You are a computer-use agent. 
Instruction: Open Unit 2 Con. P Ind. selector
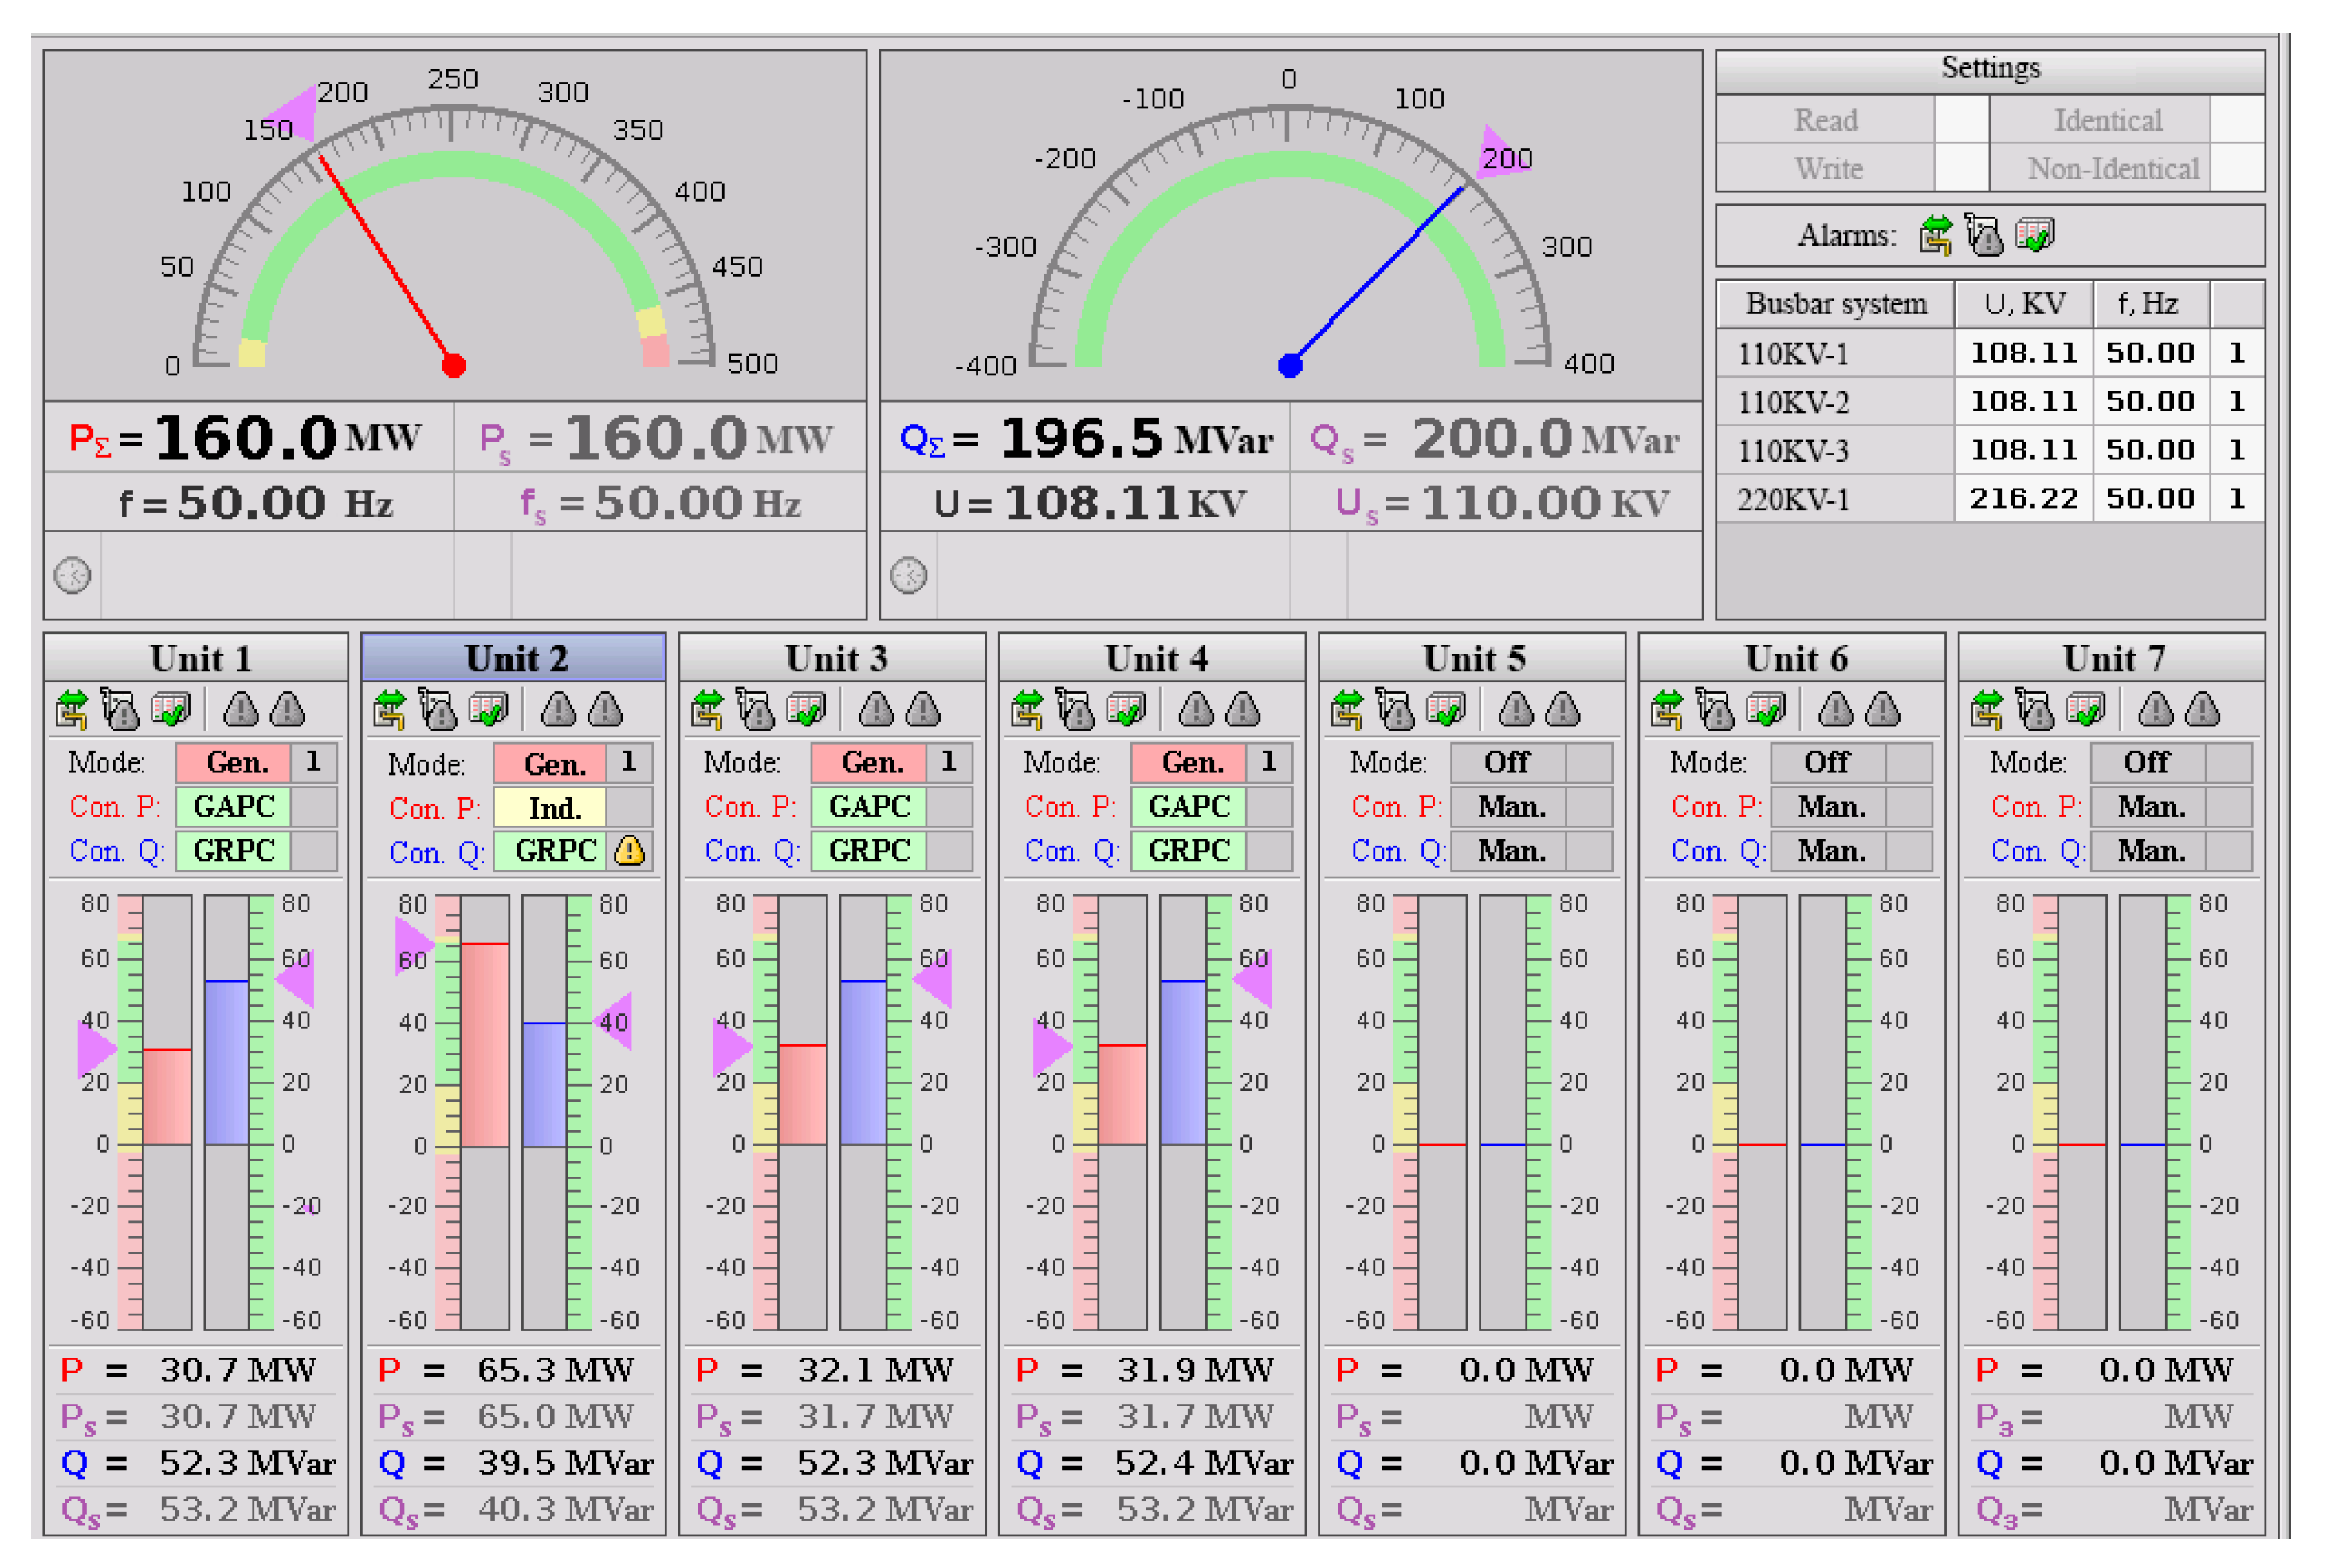click(x=551, y=808)
